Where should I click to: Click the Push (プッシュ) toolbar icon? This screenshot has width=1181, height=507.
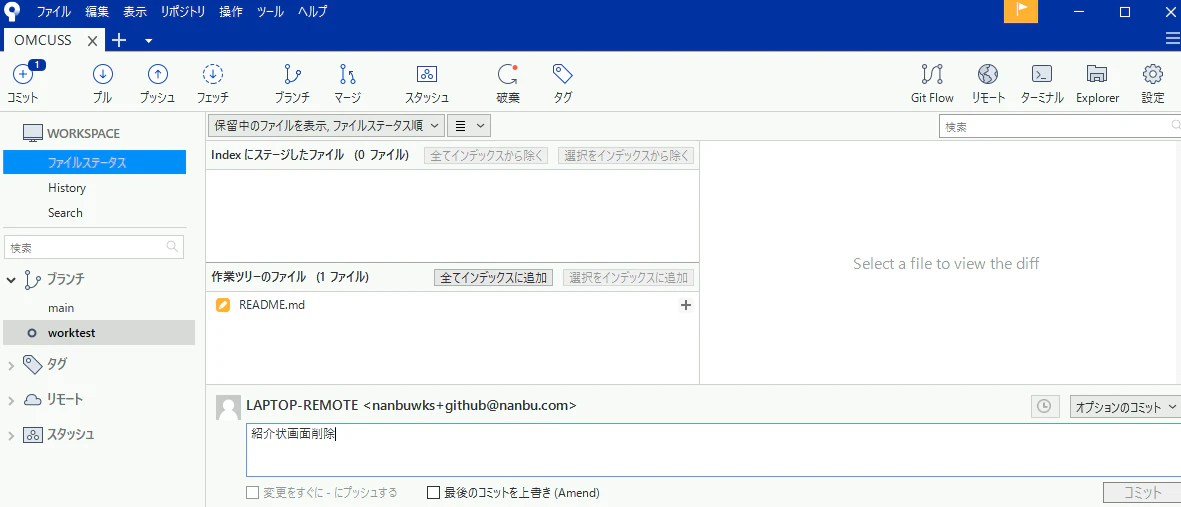click(x=157, y=74)
